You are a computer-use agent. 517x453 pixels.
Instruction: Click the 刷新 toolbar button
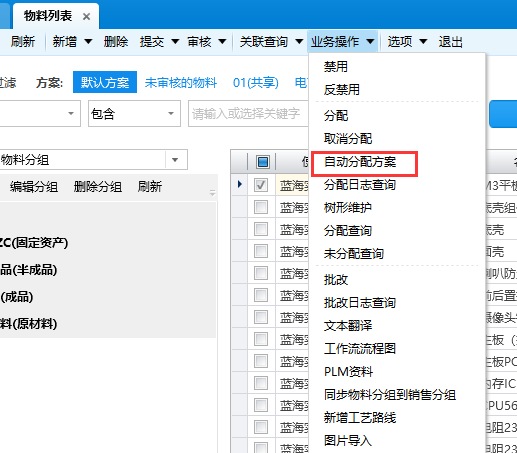(x=23, y=42)
